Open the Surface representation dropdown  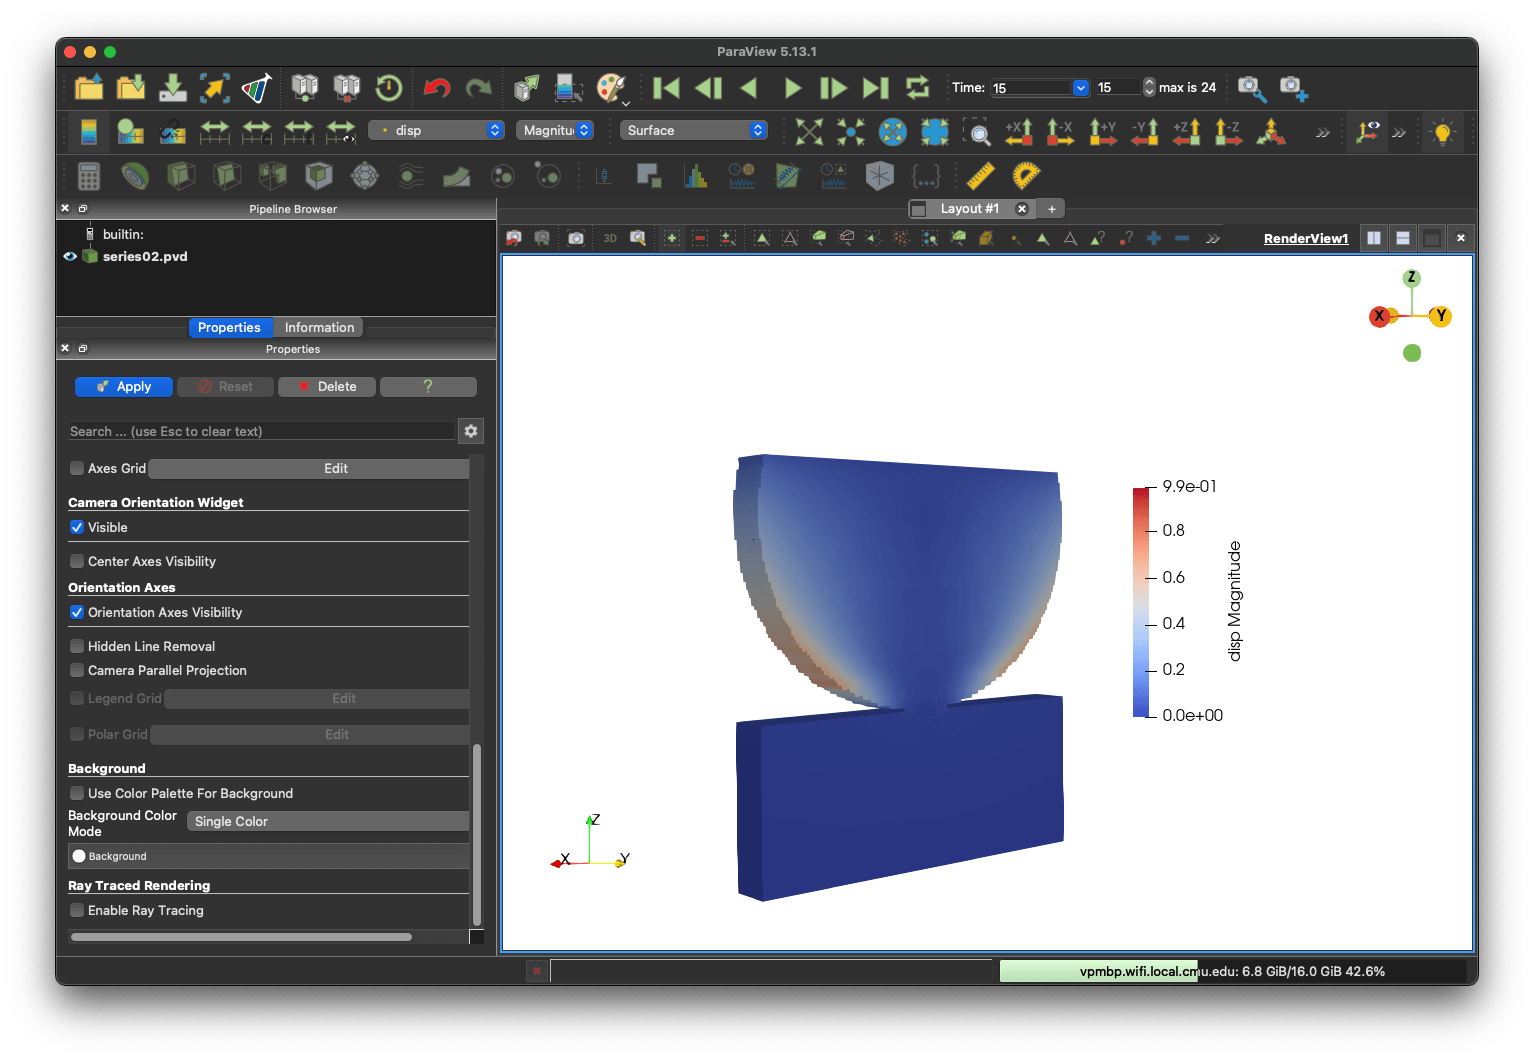tap(694, 130)
